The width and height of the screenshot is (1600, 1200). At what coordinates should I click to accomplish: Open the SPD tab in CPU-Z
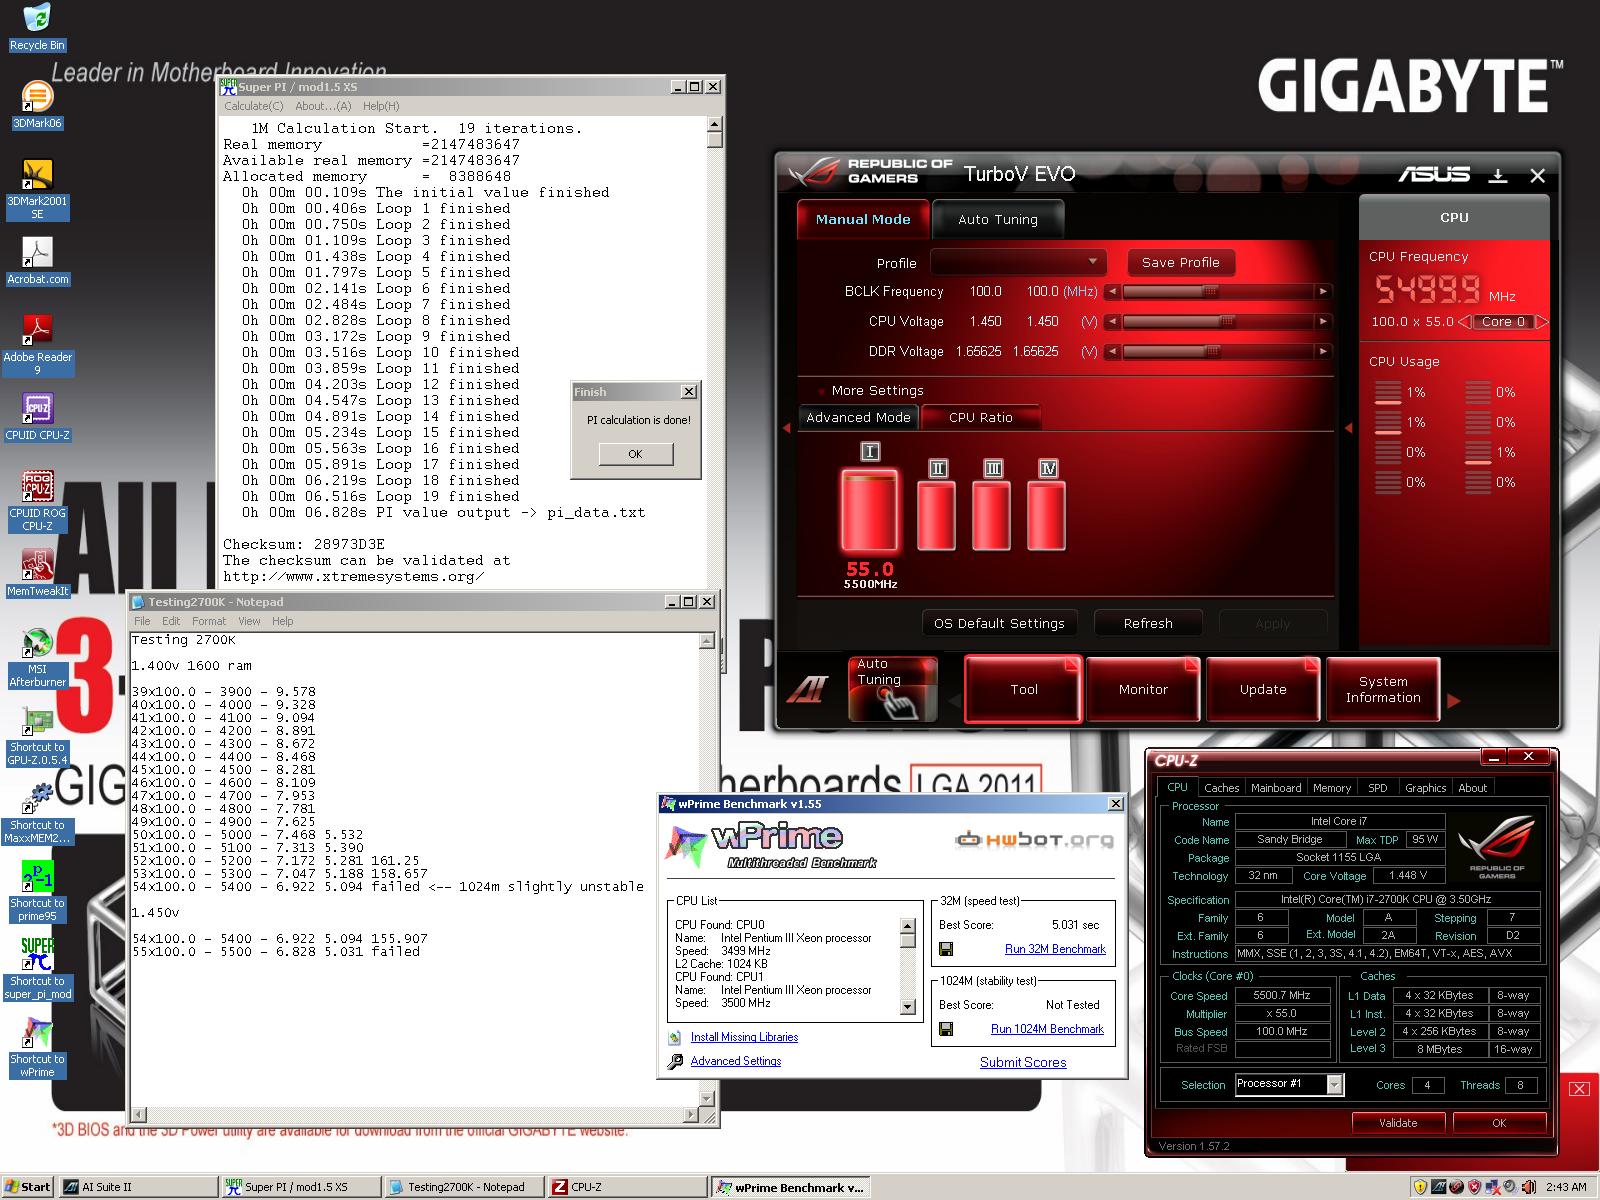click(x=1377, y=788)
